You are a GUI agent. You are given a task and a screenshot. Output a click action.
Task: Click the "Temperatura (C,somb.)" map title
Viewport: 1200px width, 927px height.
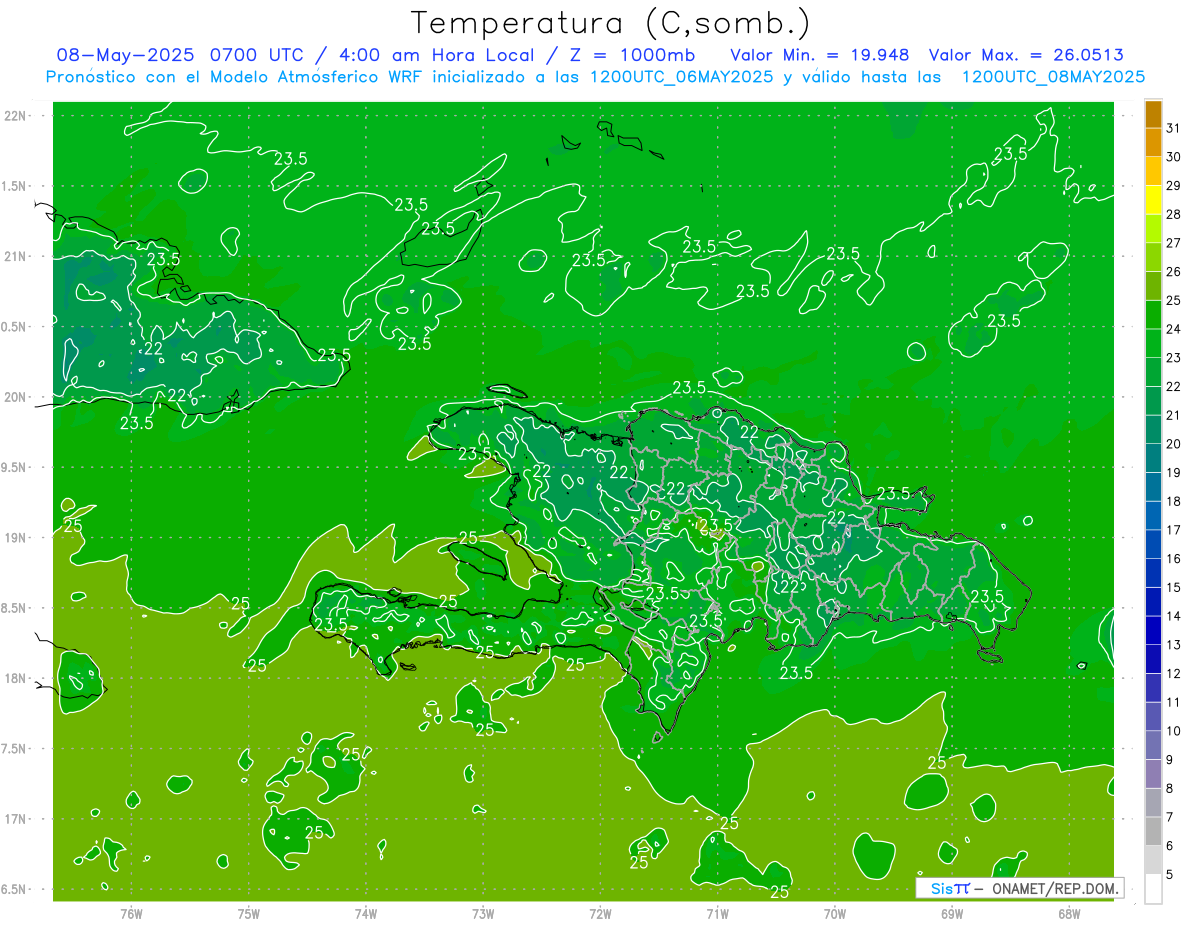pos(610,23)
